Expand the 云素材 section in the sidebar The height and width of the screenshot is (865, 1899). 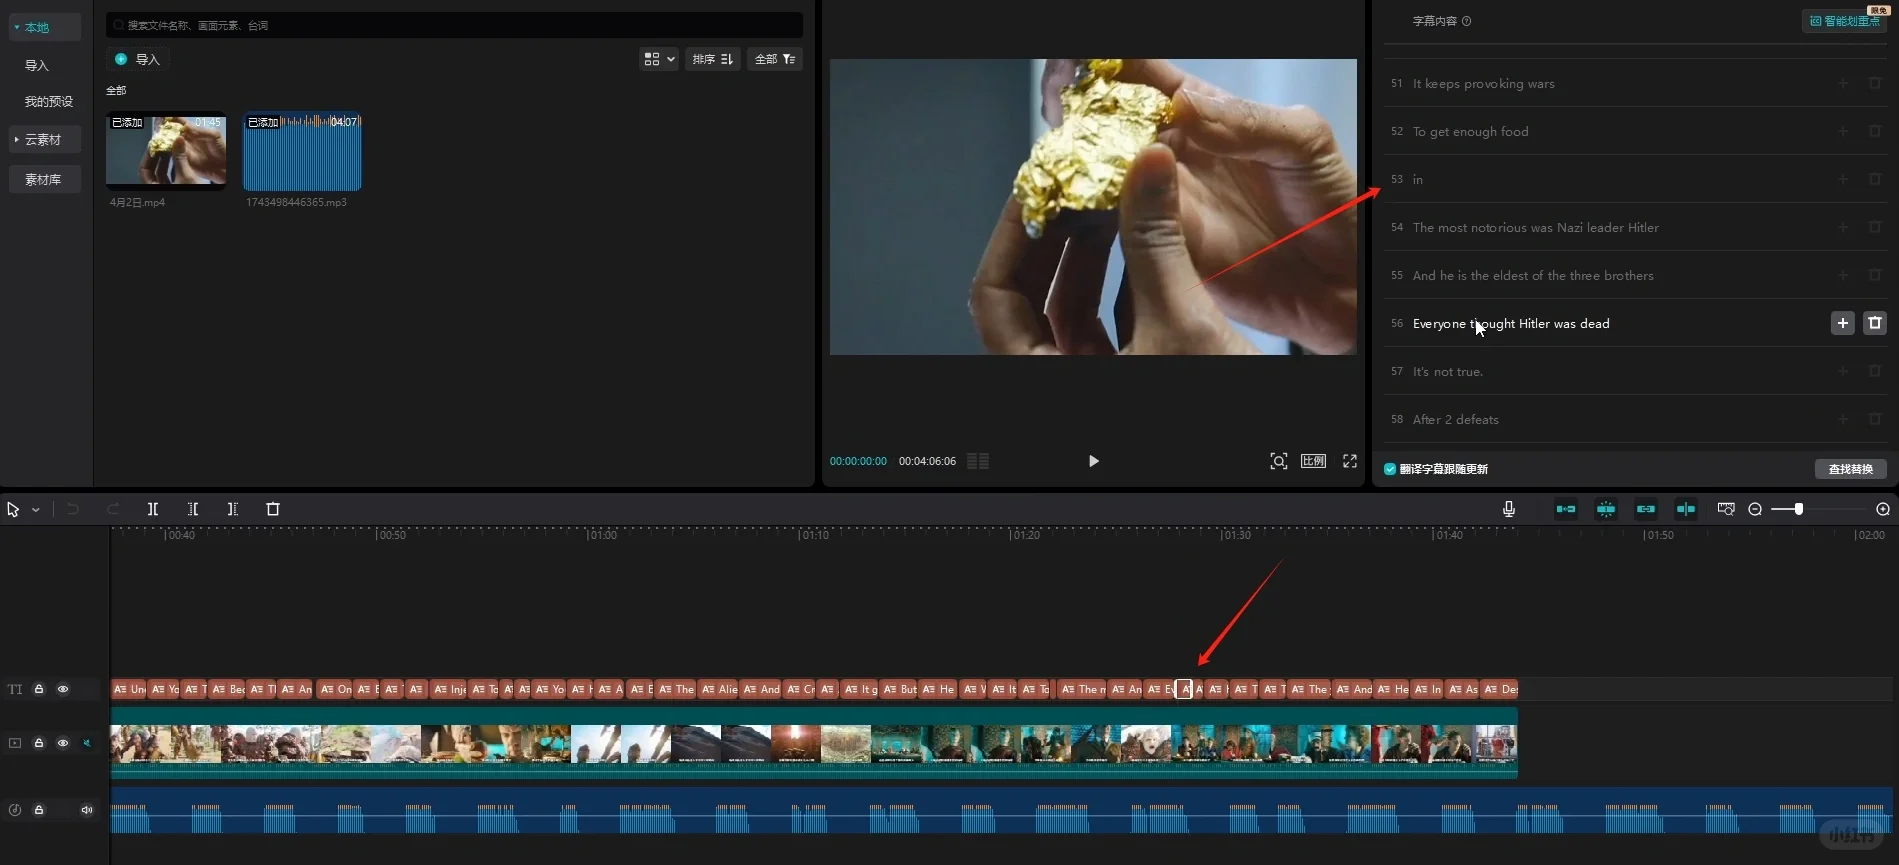17,139
